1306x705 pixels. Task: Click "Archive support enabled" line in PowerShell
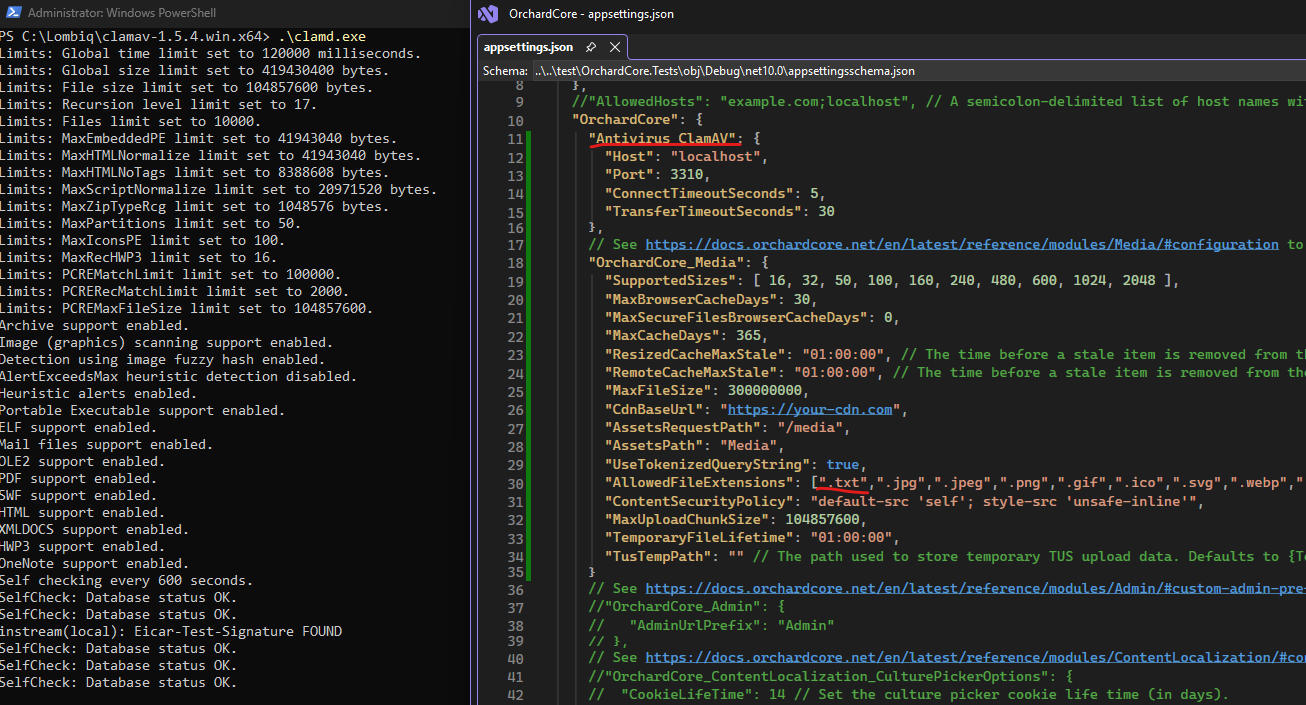[x=94, y=325]
